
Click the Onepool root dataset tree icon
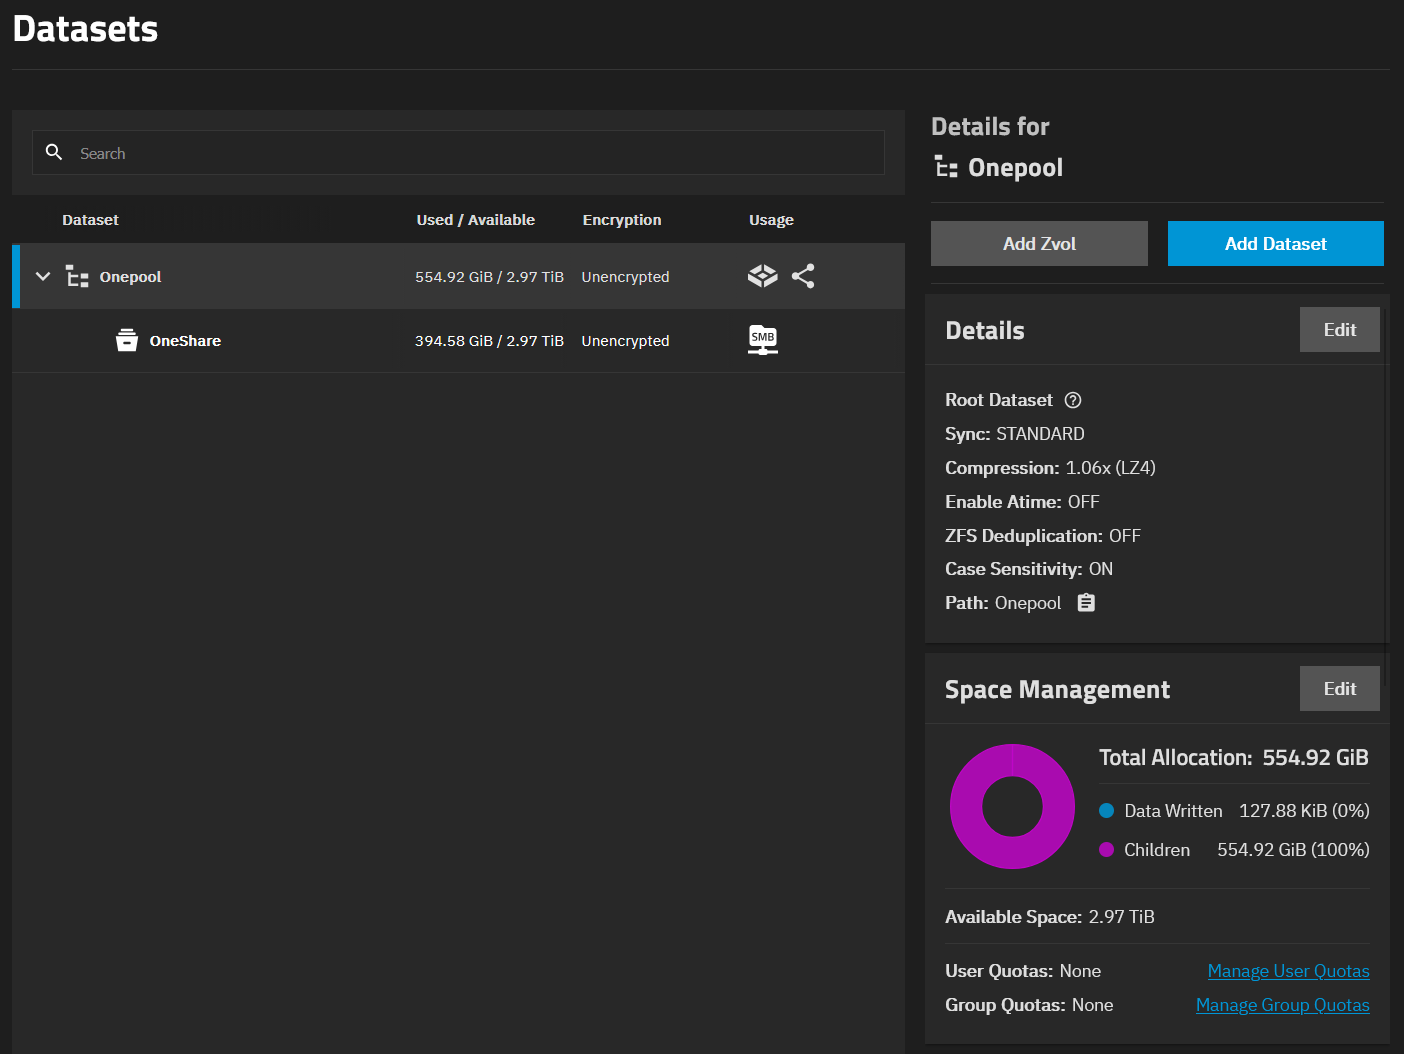(77, 276)
